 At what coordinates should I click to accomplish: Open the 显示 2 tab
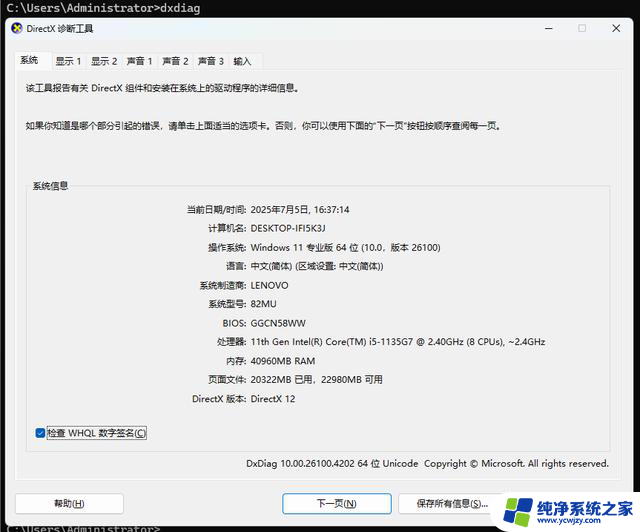point(104,61)
